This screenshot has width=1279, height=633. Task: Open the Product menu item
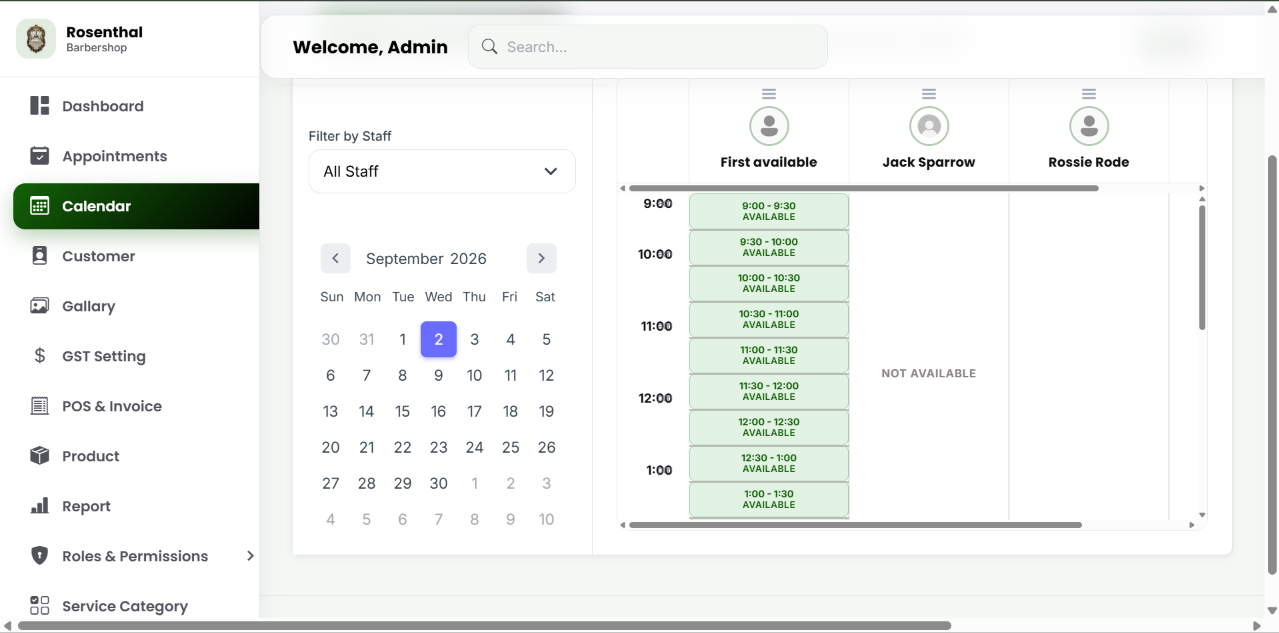(x=136, y=456)
